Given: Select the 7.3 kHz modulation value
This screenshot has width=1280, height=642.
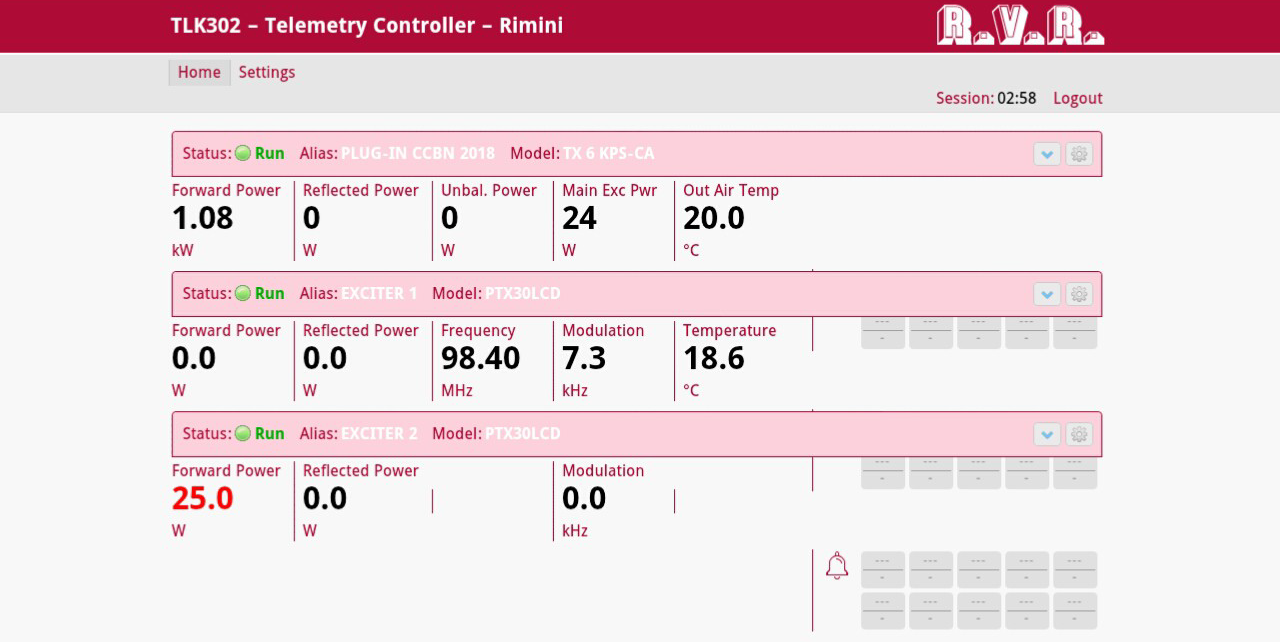Looking at the screenshot, I should [x=584, y=358].
